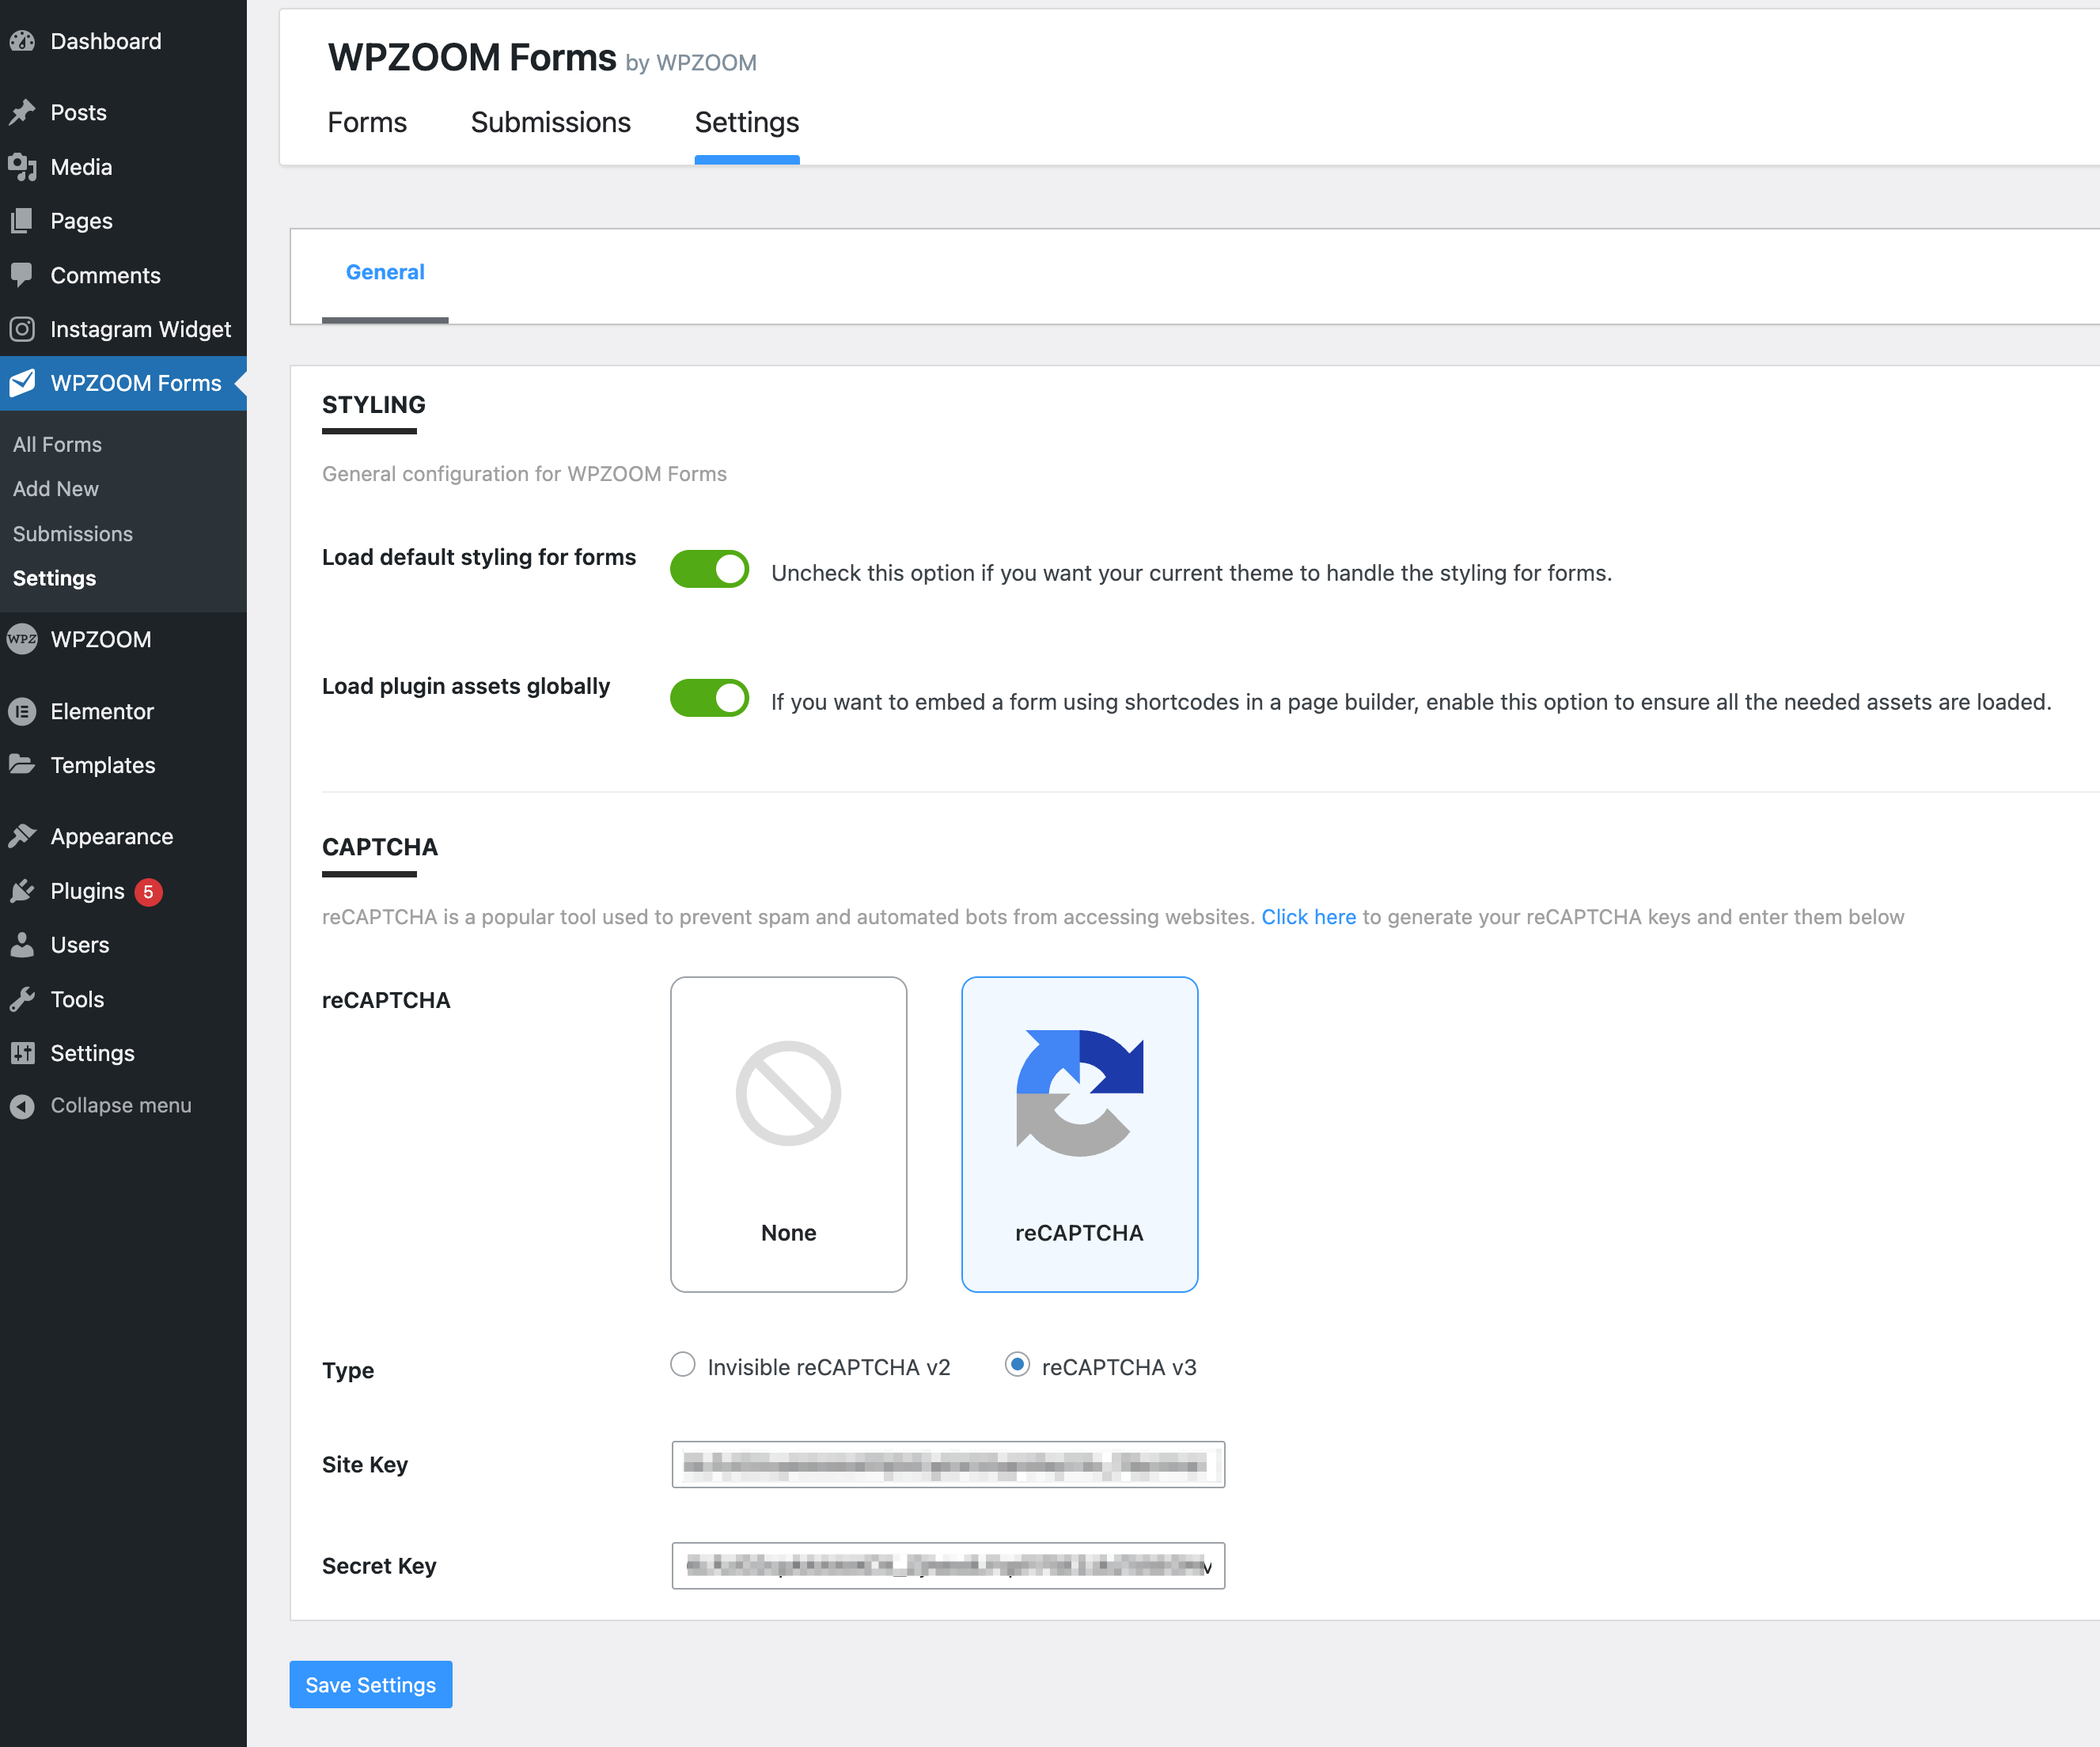
Task: Open the Templates folder icon
Action: click(x=23, y=765)
